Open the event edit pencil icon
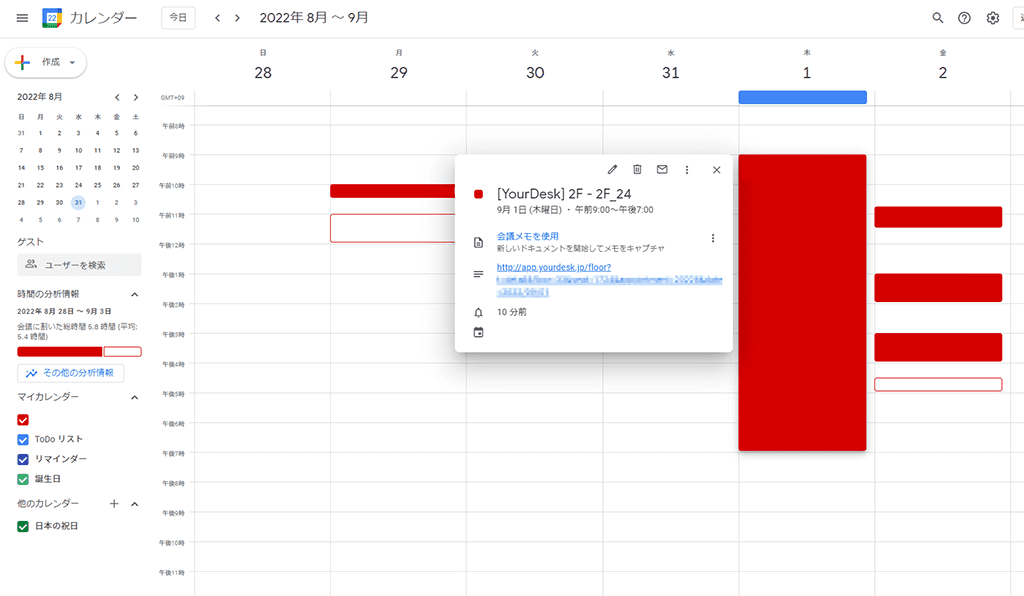This screenshot has width=1024, height=596. coord(612,169)
